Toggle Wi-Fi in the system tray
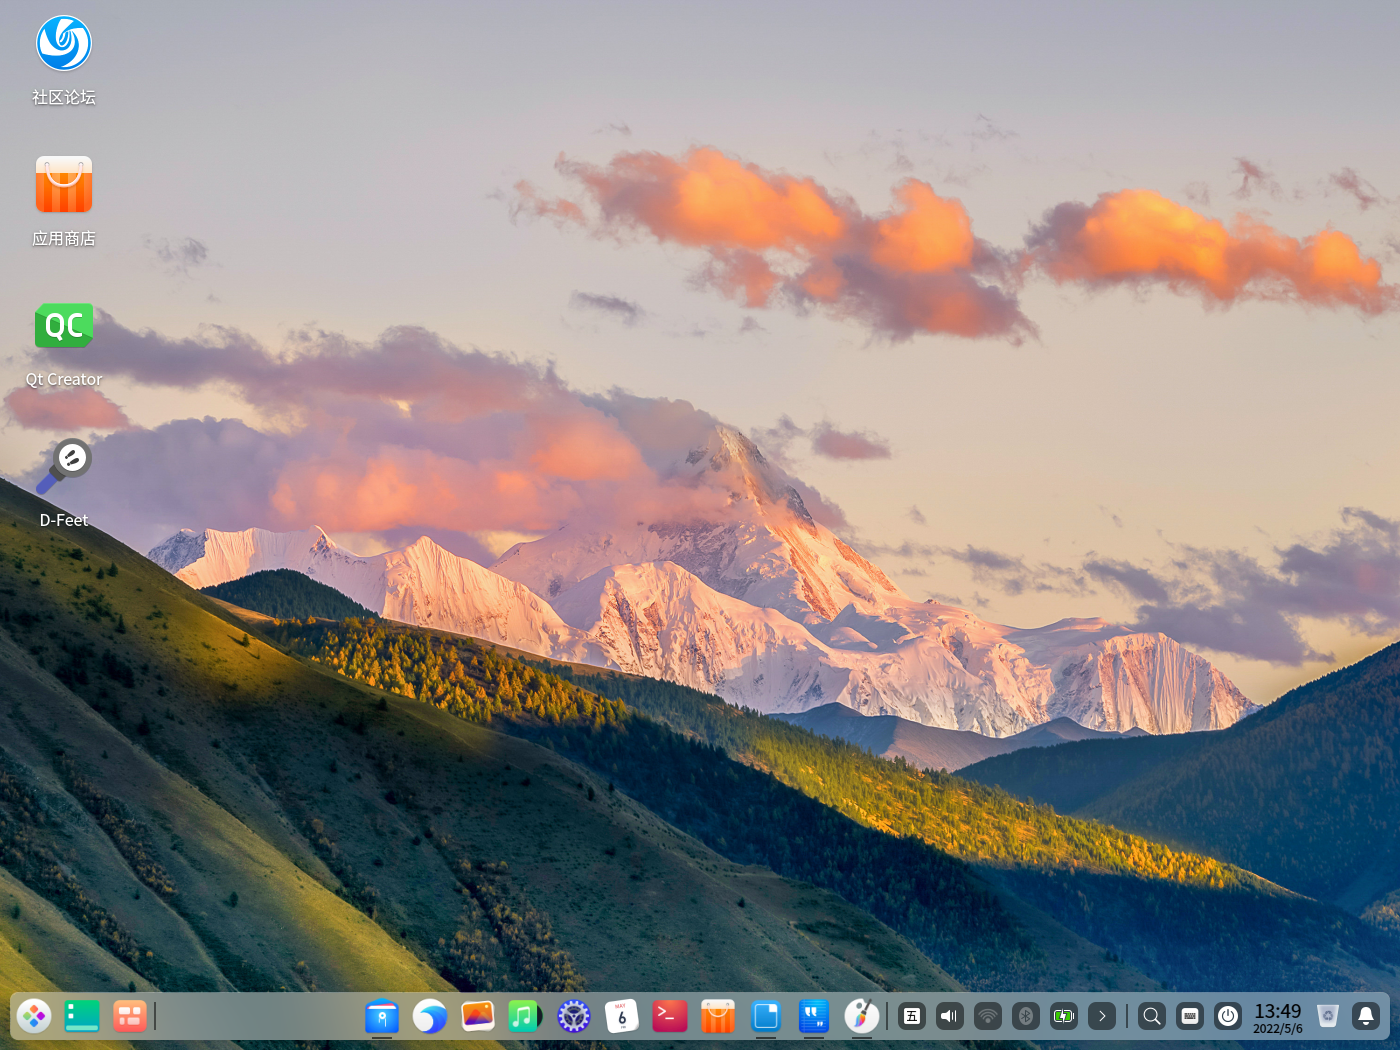Screen dimensions: 1400x1050 [986, 1016]
